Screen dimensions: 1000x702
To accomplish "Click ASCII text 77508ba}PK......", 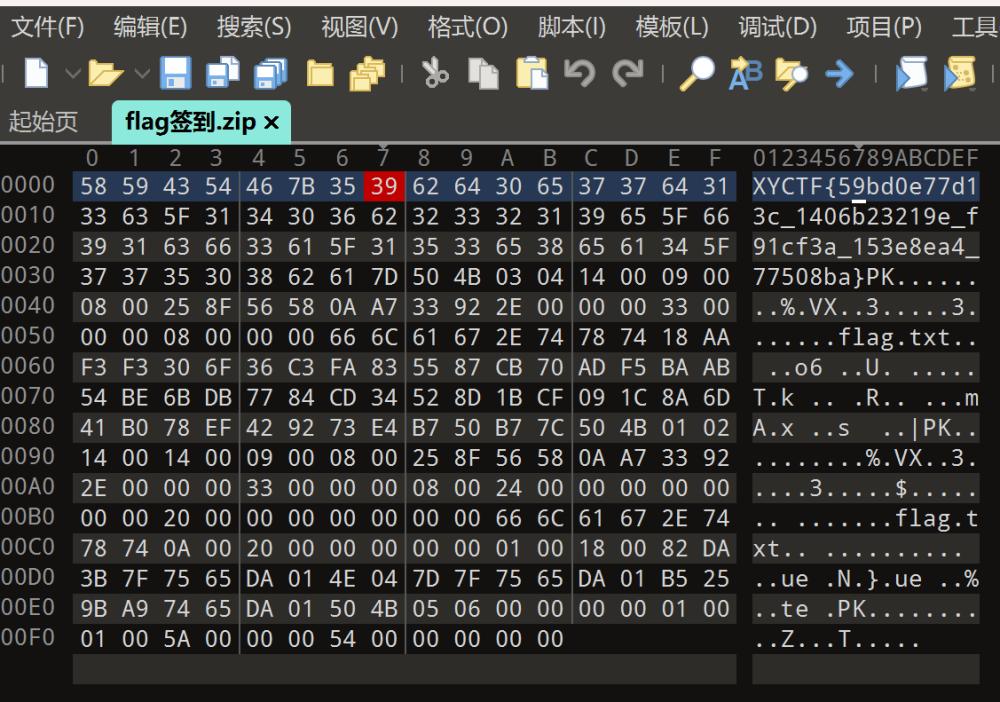I will (x=823, y=277).
